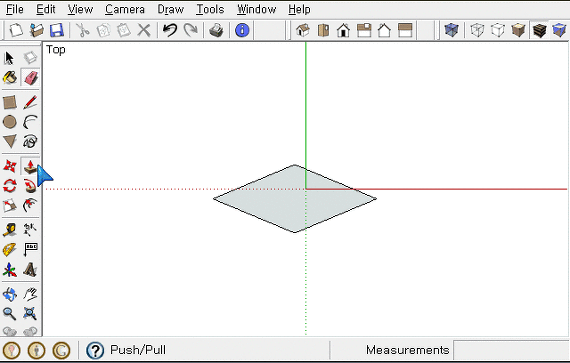The image size is (570, 363).
Task: Click the Text label tool
Action: pos(30,250)
